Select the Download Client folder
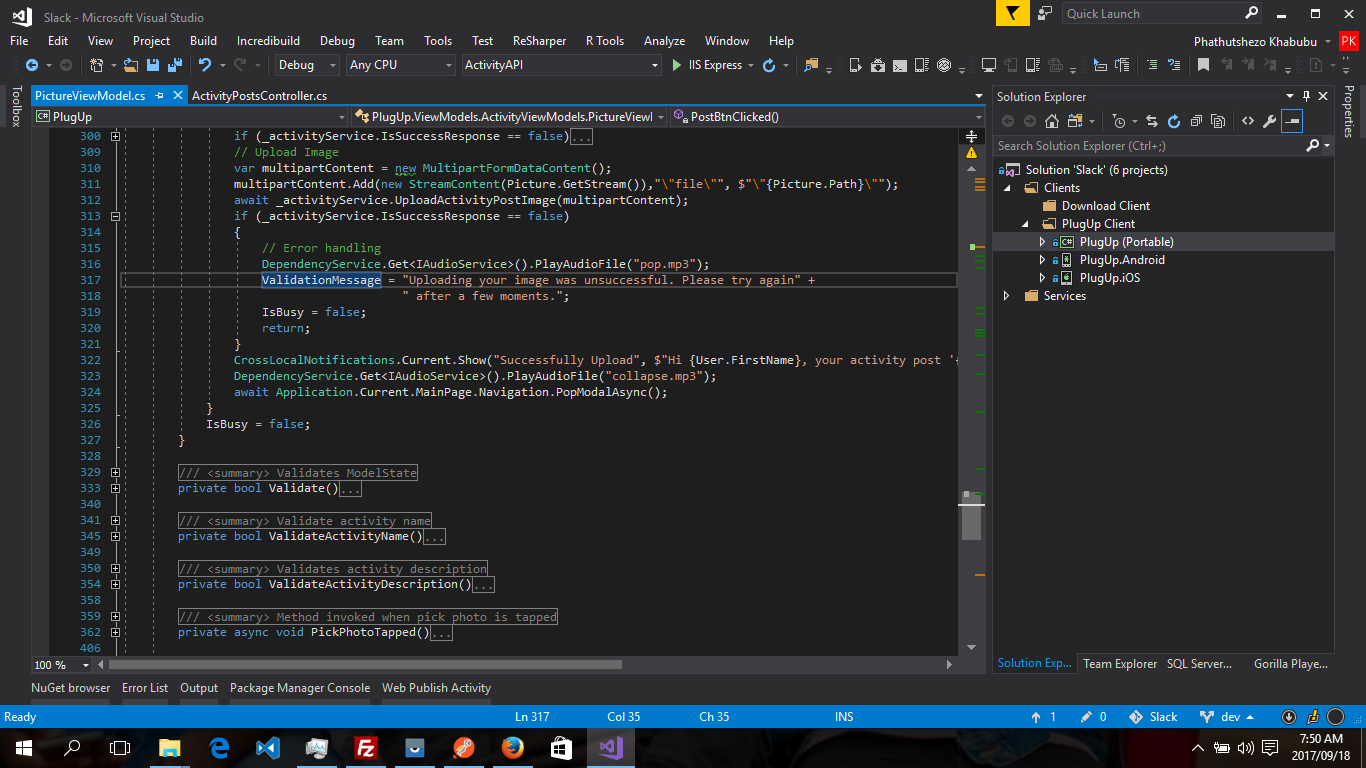1366x768 pixels. click(1106, 206)
